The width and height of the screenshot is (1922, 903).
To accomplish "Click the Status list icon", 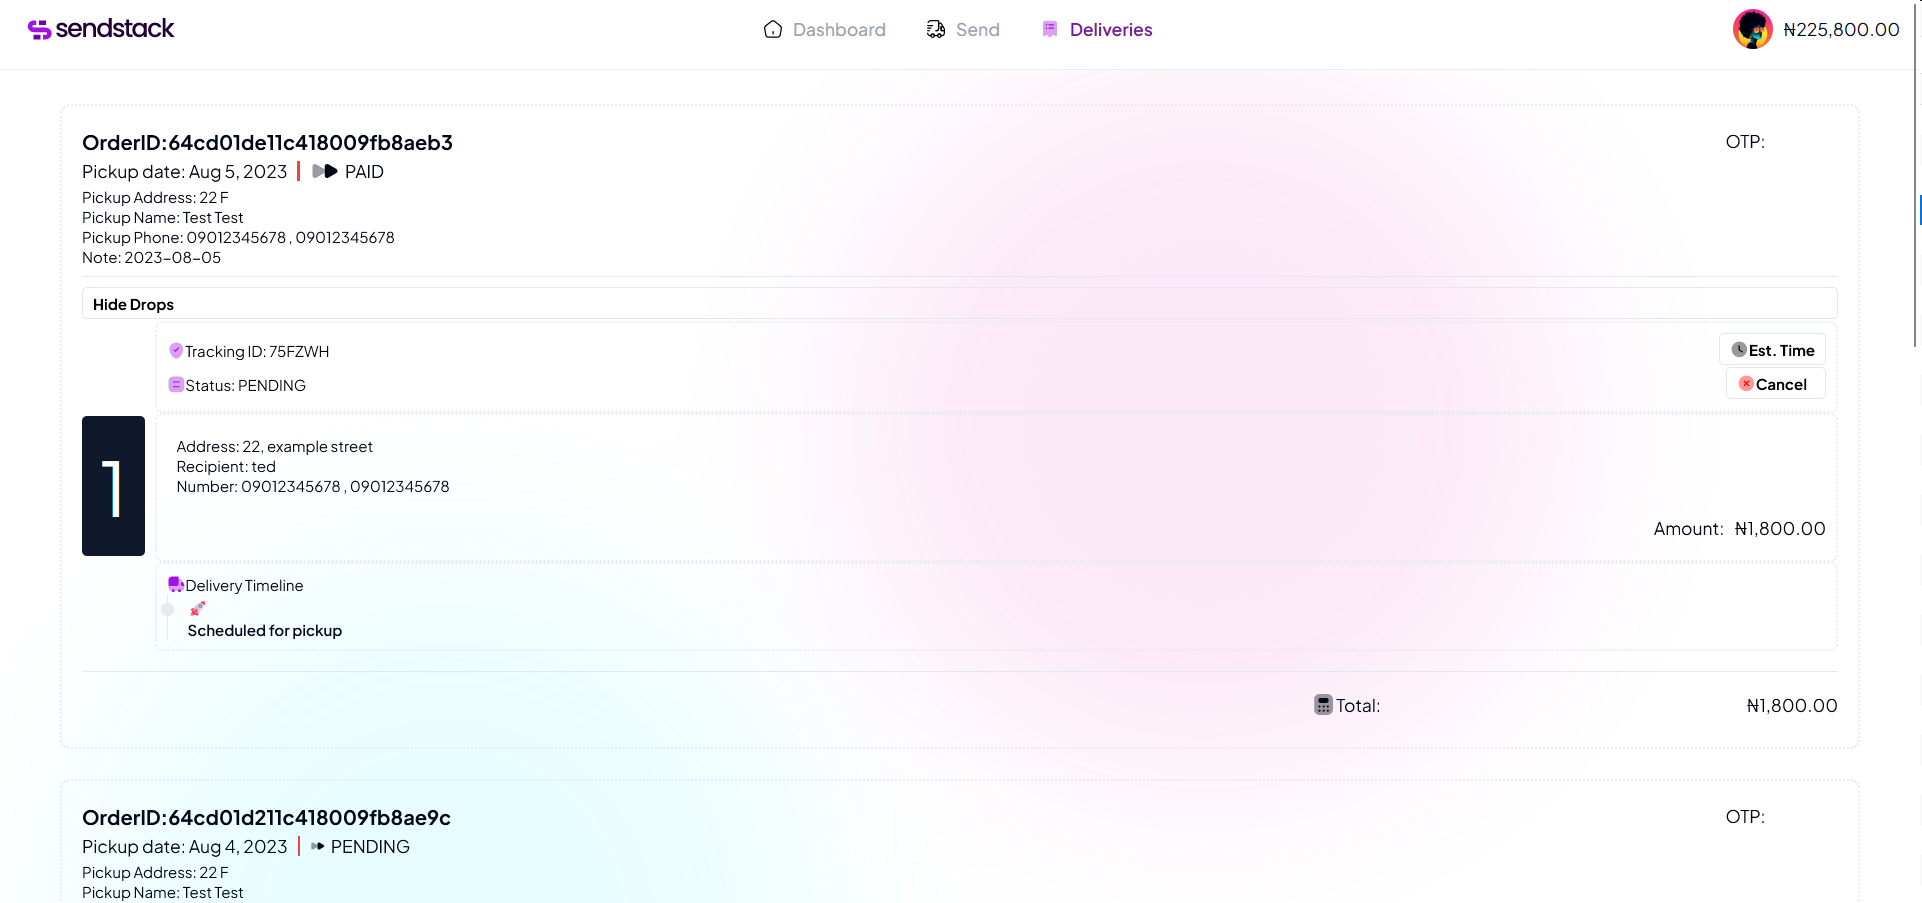I will tap(176, 384).
